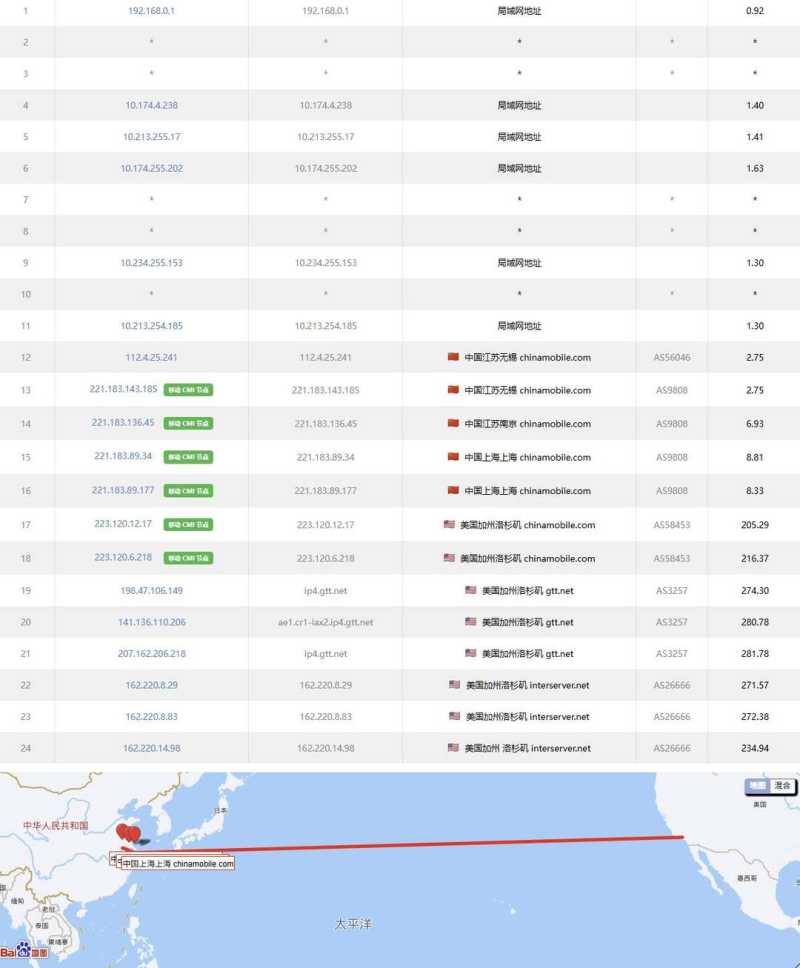The image size is (800, 968).
Task: Click the red location marker on the map
Action: point(124,832)
